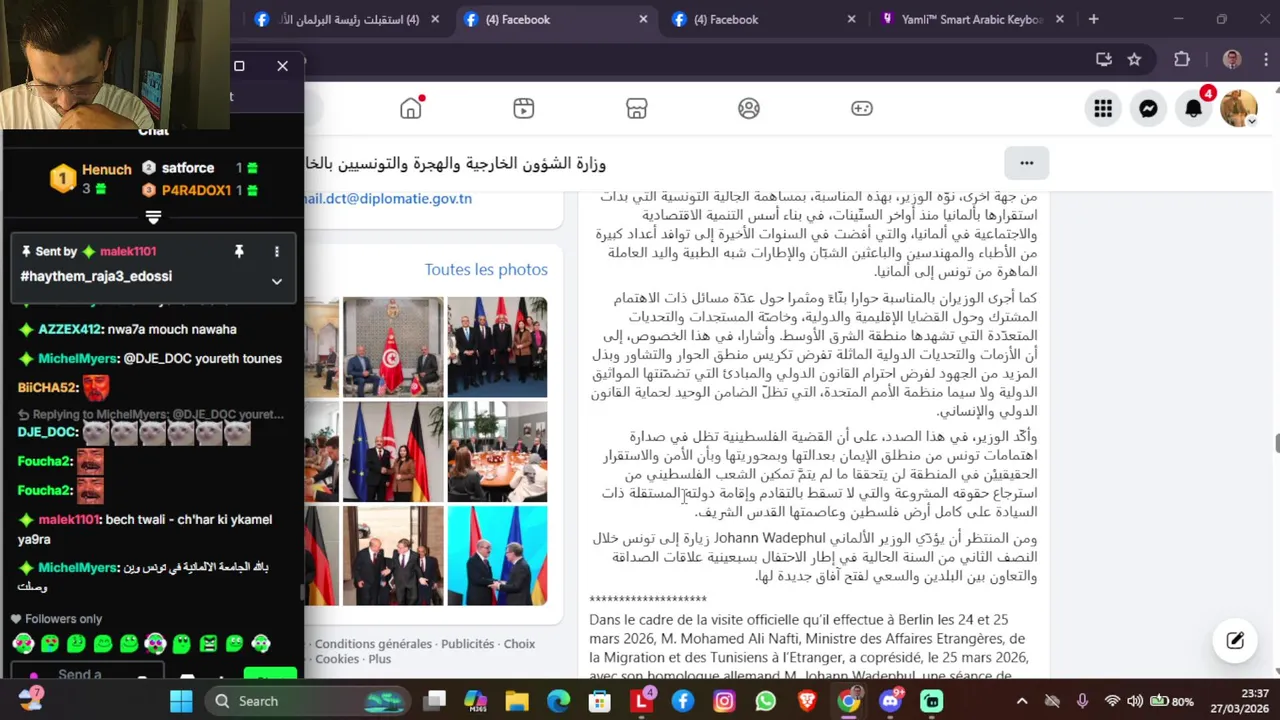The image size is (1280, 720).
Task: Click P4R4DOX1 in chat leaderboard
Action: point(196,190)
